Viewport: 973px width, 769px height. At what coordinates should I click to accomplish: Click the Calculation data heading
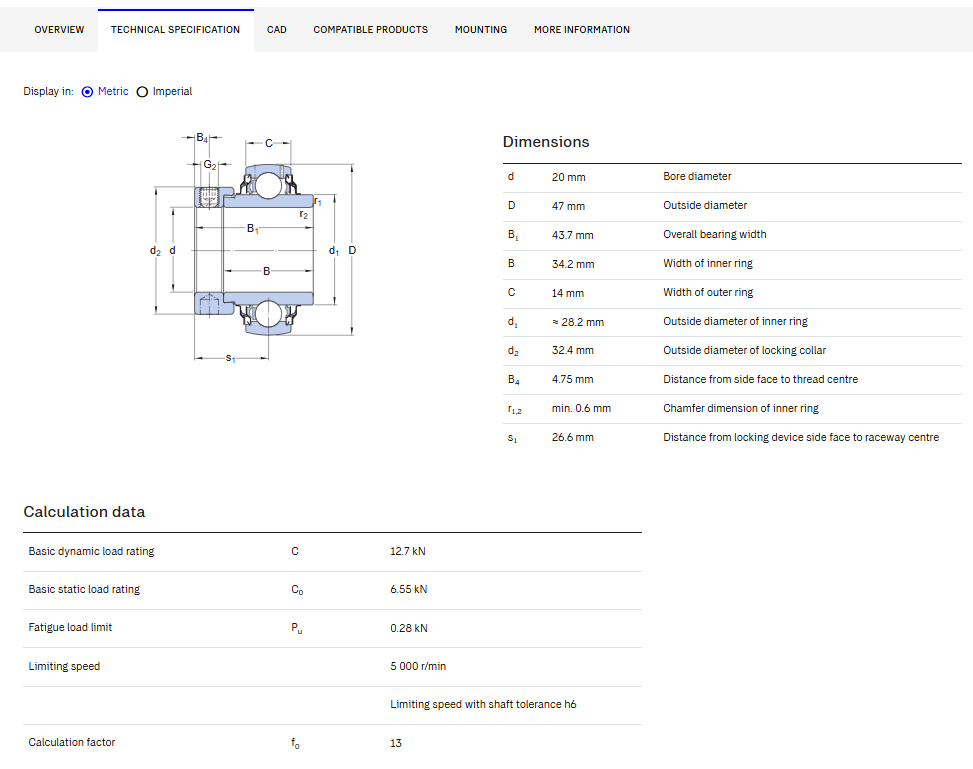pos(84,512)
